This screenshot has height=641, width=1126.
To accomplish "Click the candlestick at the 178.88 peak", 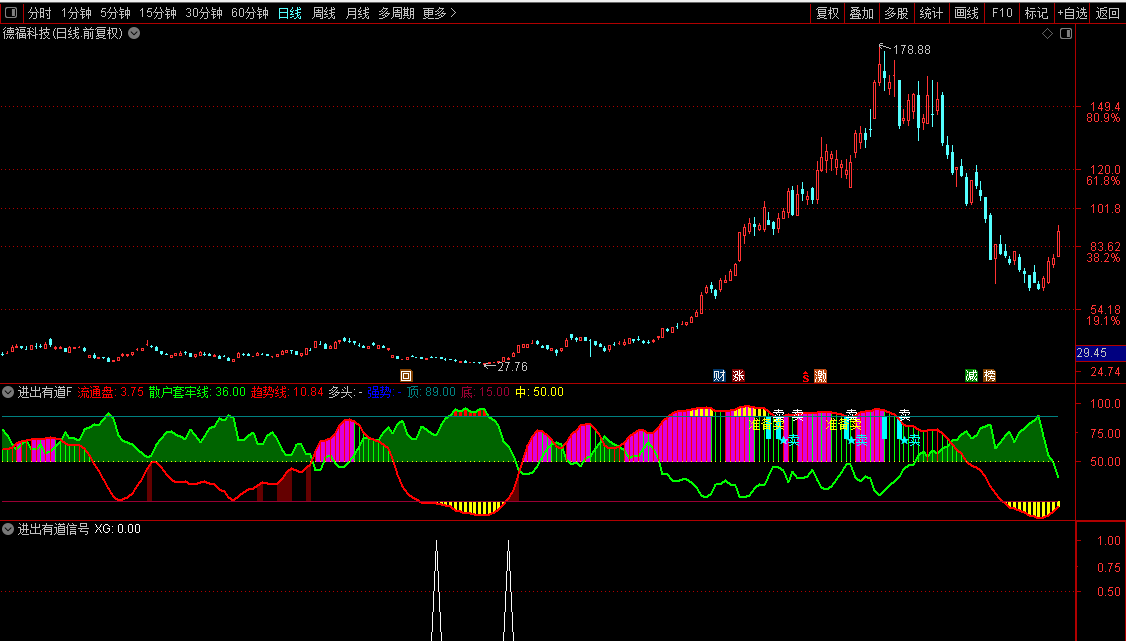I will point(880,66).
